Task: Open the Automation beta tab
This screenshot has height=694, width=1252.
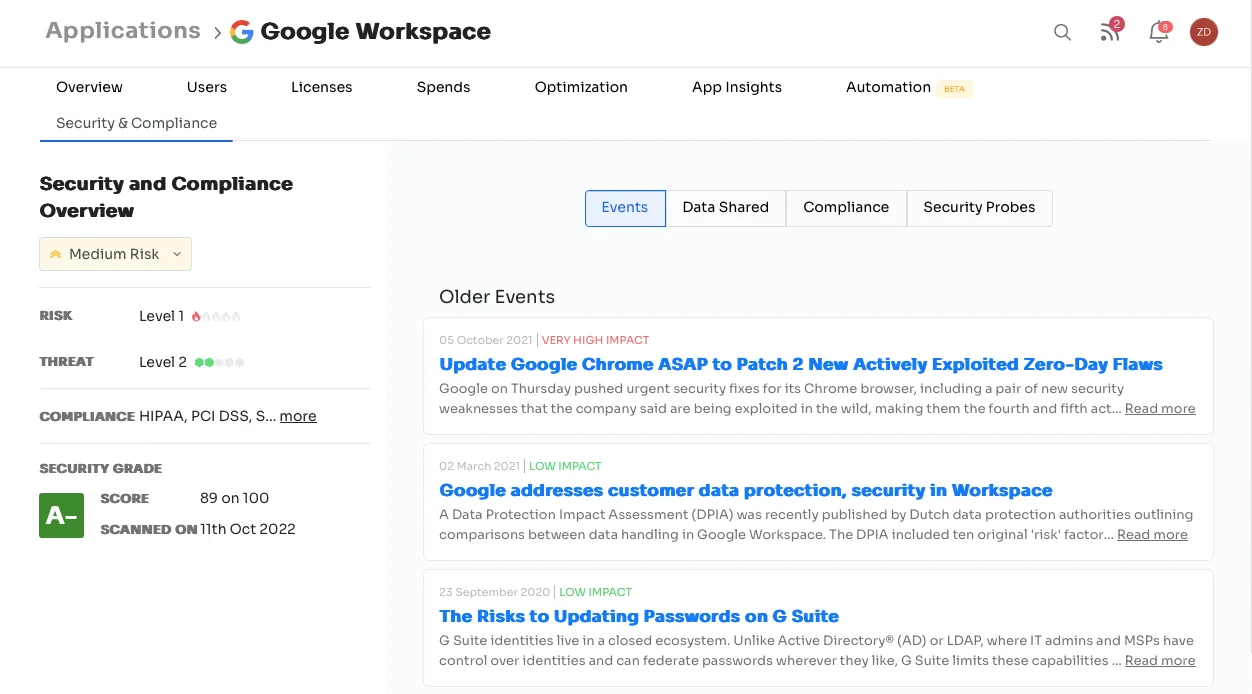Action: tap(909, 88)
